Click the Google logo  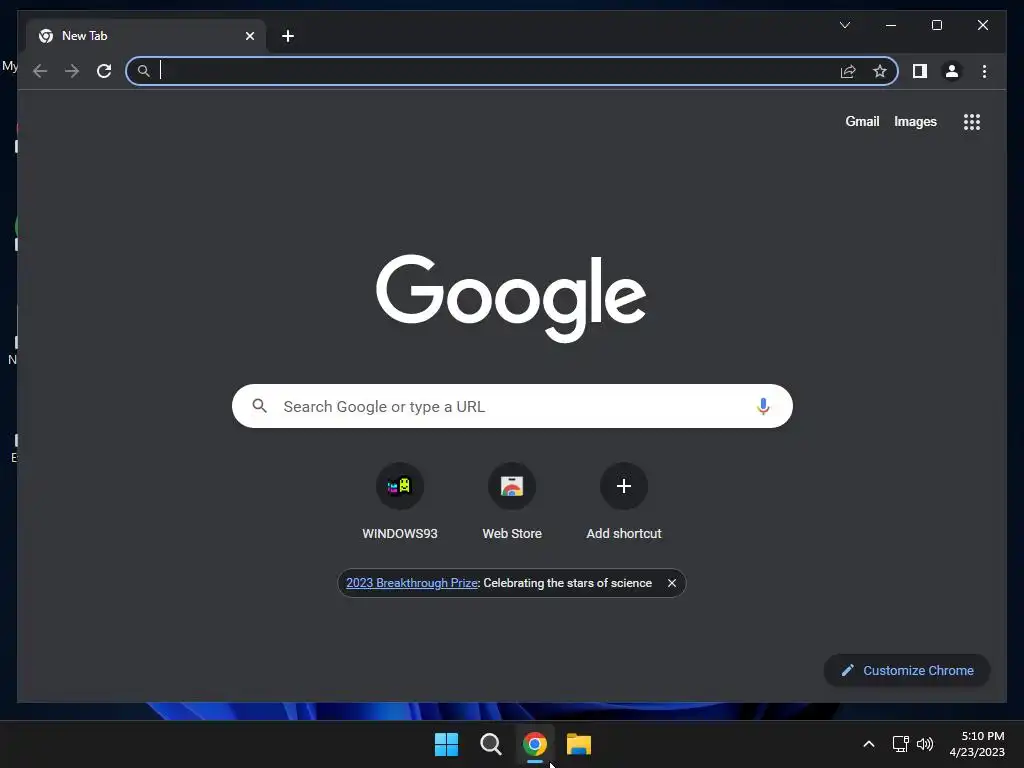click(x=511, y=298)
